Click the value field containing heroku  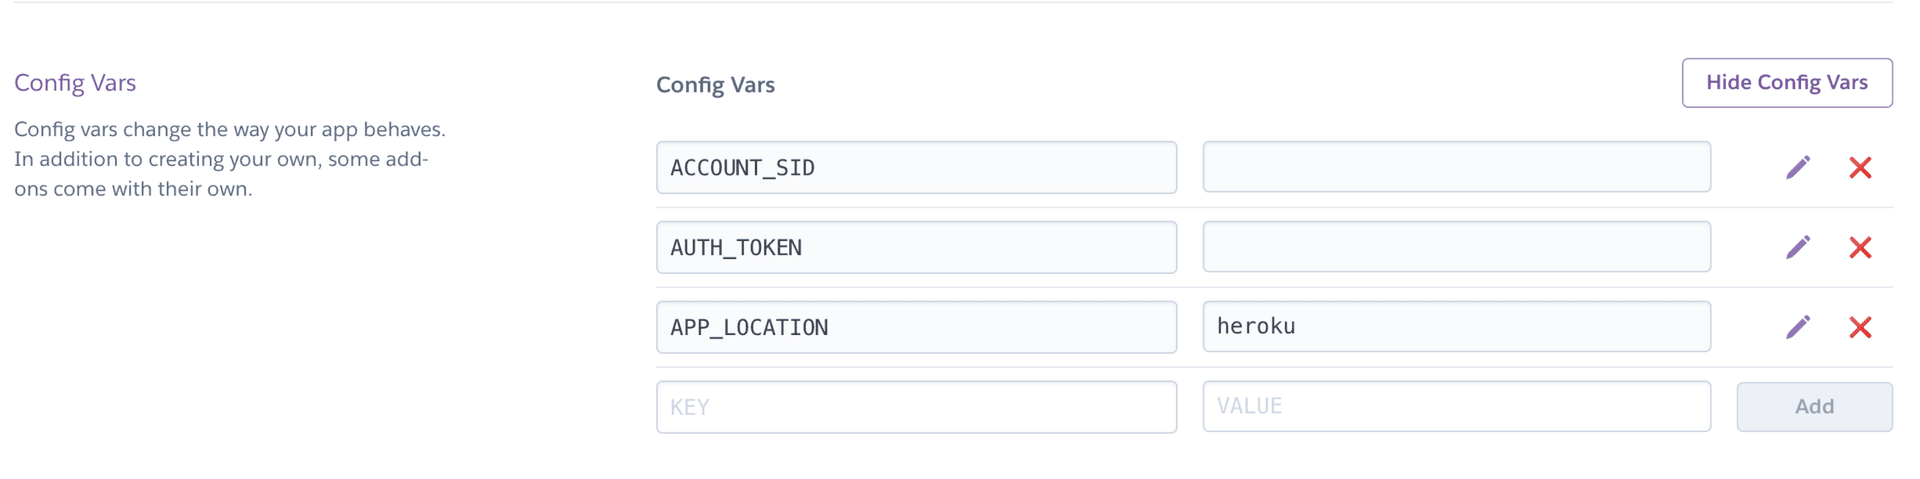point(1456,326)
